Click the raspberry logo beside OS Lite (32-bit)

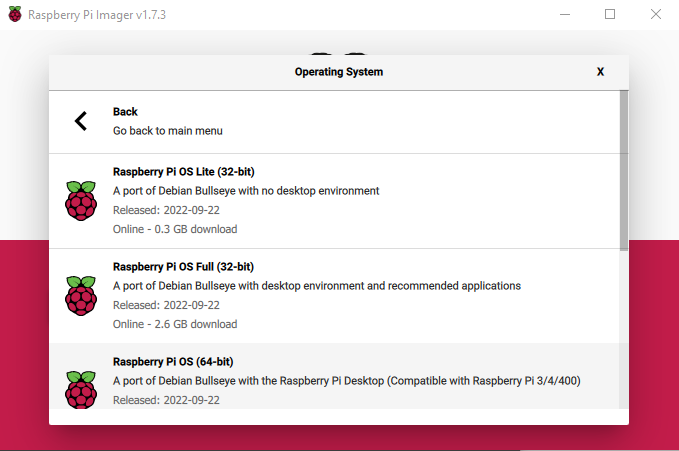coord(81,201)
